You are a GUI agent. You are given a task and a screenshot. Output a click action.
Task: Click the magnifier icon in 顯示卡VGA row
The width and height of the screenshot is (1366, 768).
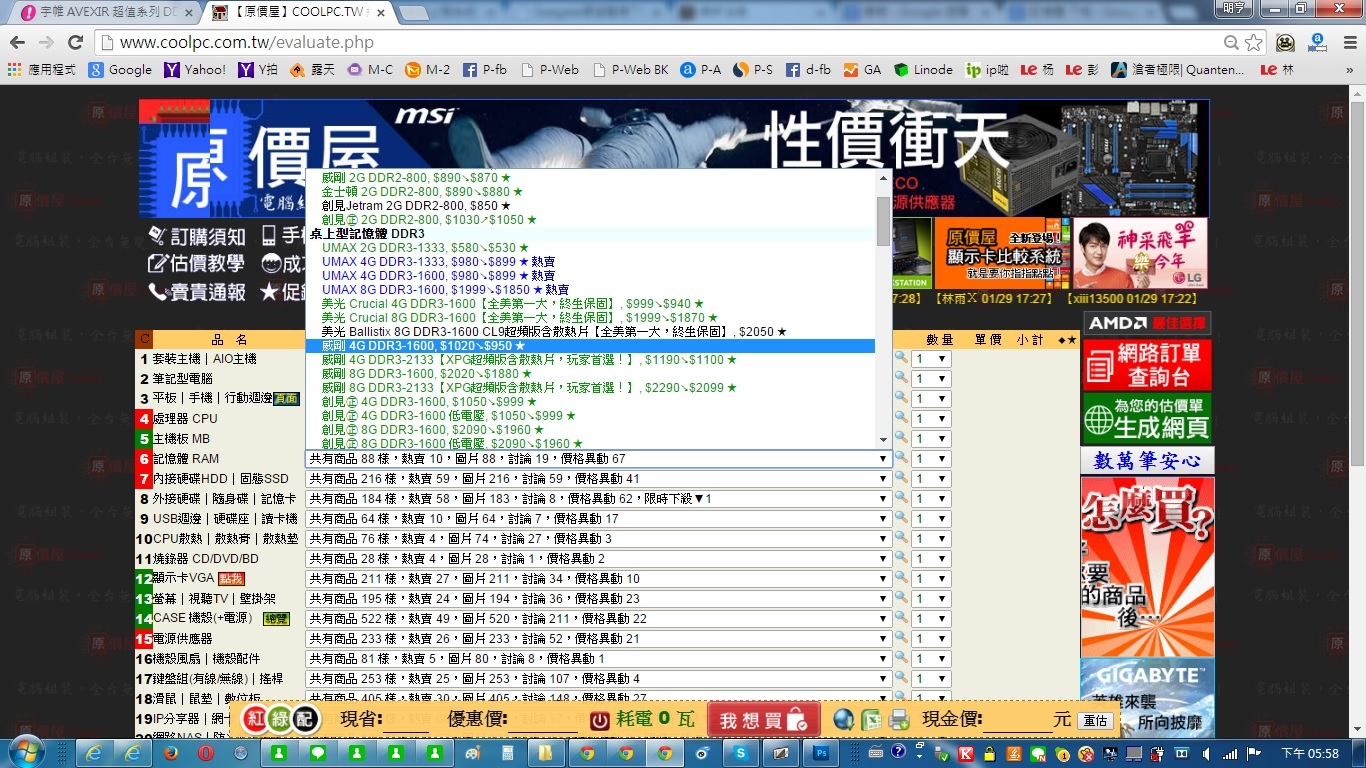pyautogui.click(x=900, y=578)
